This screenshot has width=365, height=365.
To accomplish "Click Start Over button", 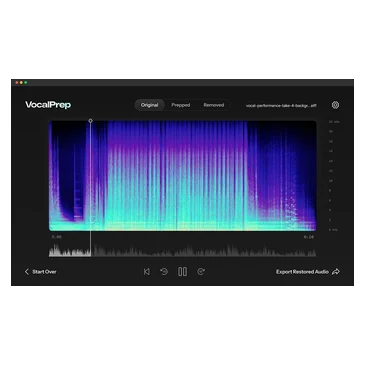I will click(41, 272).
